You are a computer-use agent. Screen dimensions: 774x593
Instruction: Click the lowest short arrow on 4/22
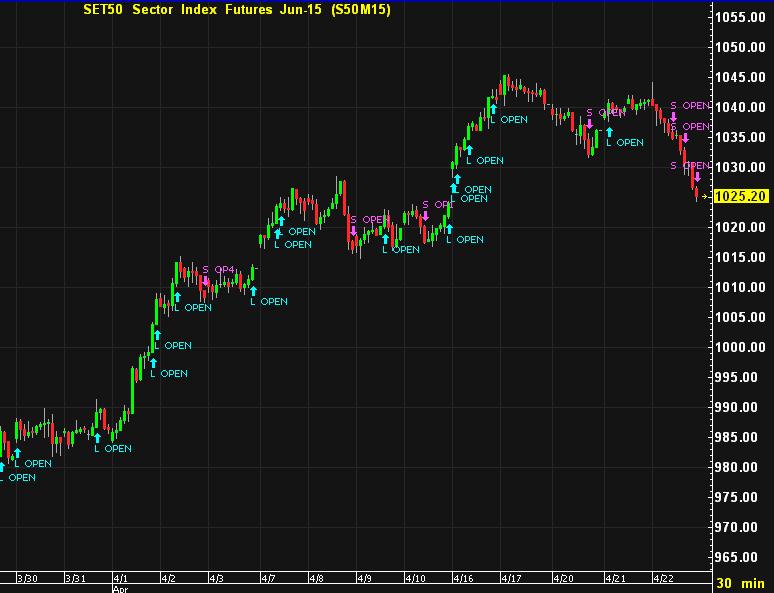click(697, 177)
